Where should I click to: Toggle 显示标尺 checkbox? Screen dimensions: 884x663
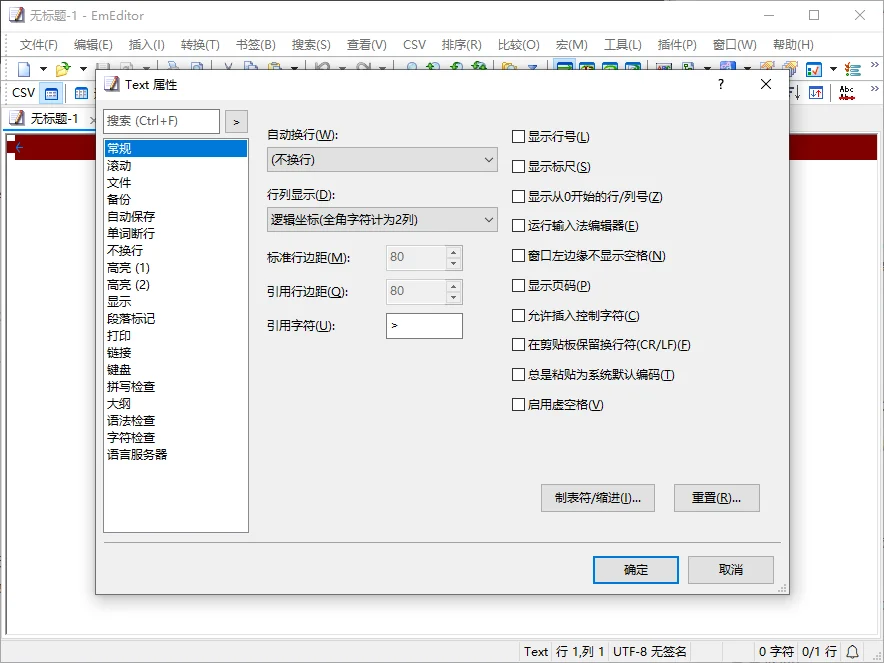518,166
